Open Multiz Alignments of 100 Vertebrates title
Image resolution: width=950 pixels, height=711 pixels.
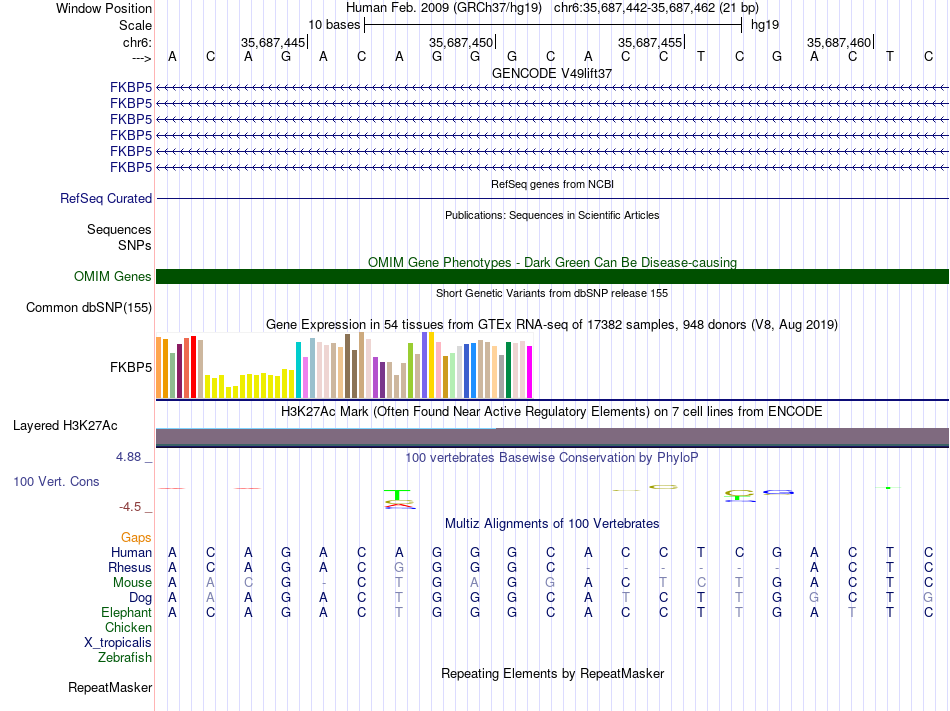click(x=552, y=523)
